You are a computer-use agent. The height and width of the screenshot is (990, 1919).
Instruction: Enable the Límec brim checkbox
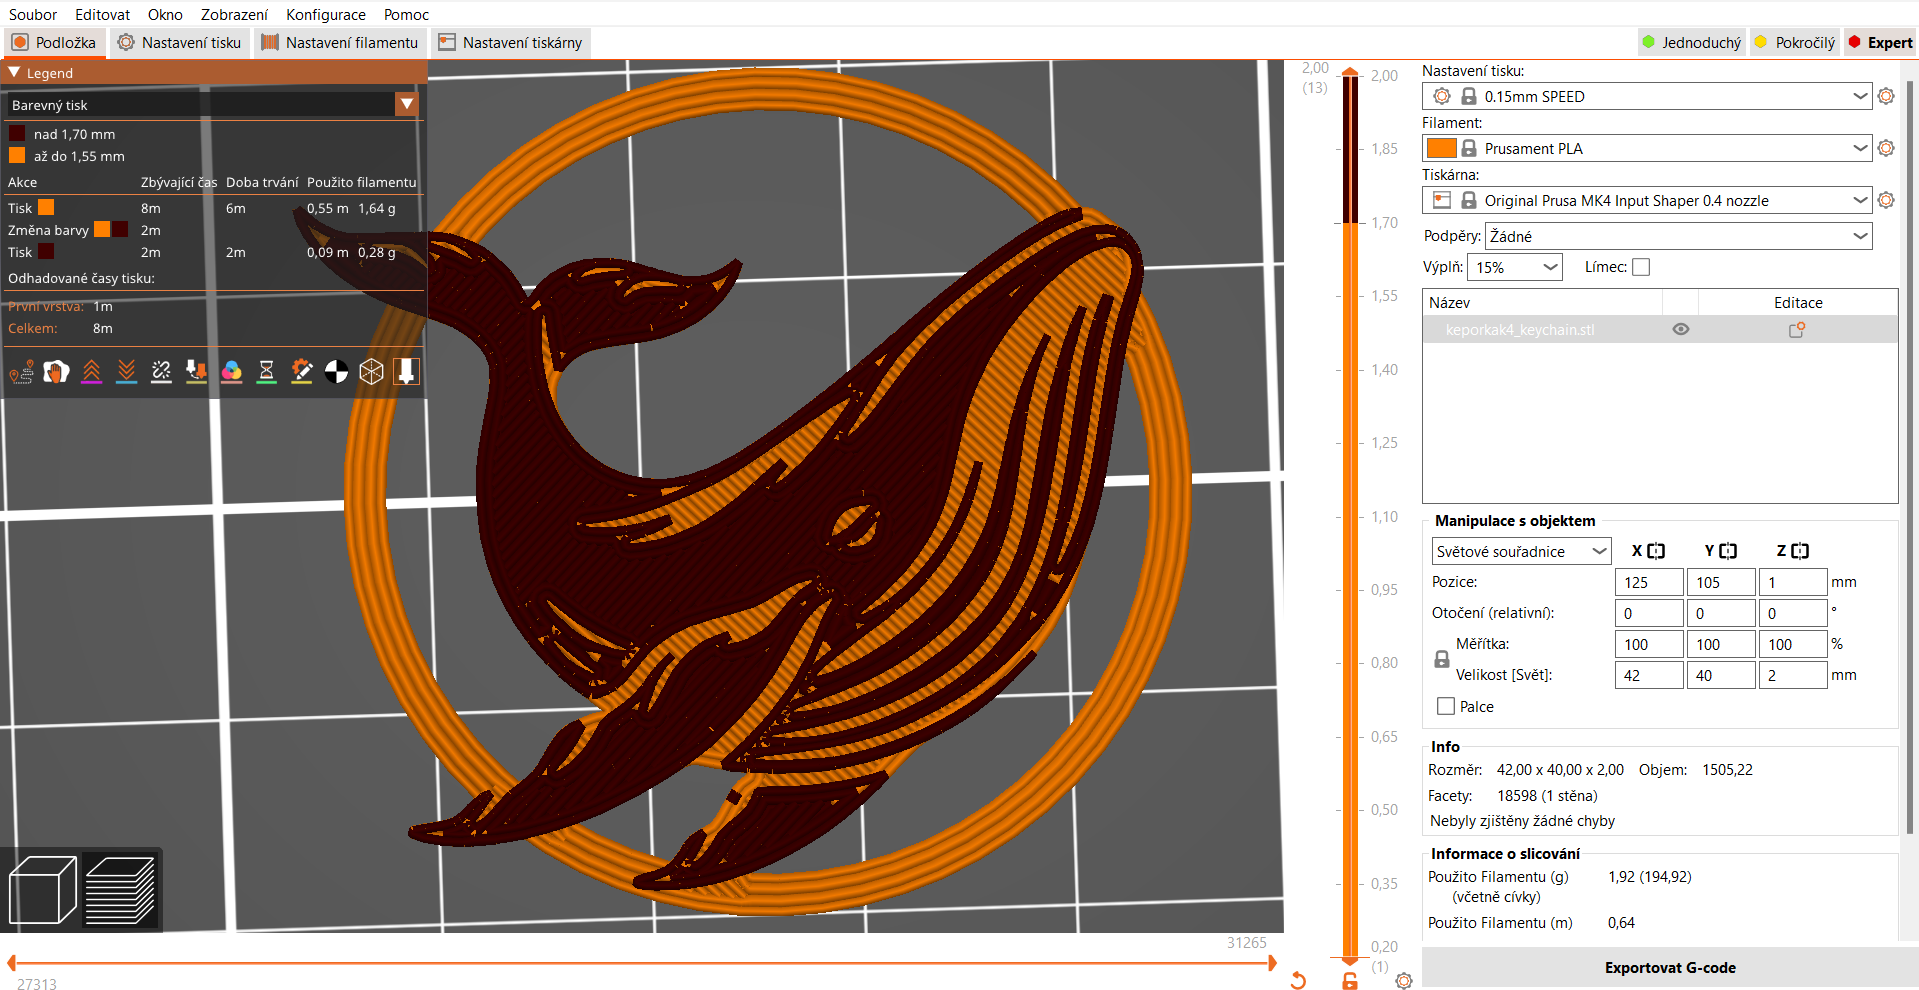tap(1641, 267)
